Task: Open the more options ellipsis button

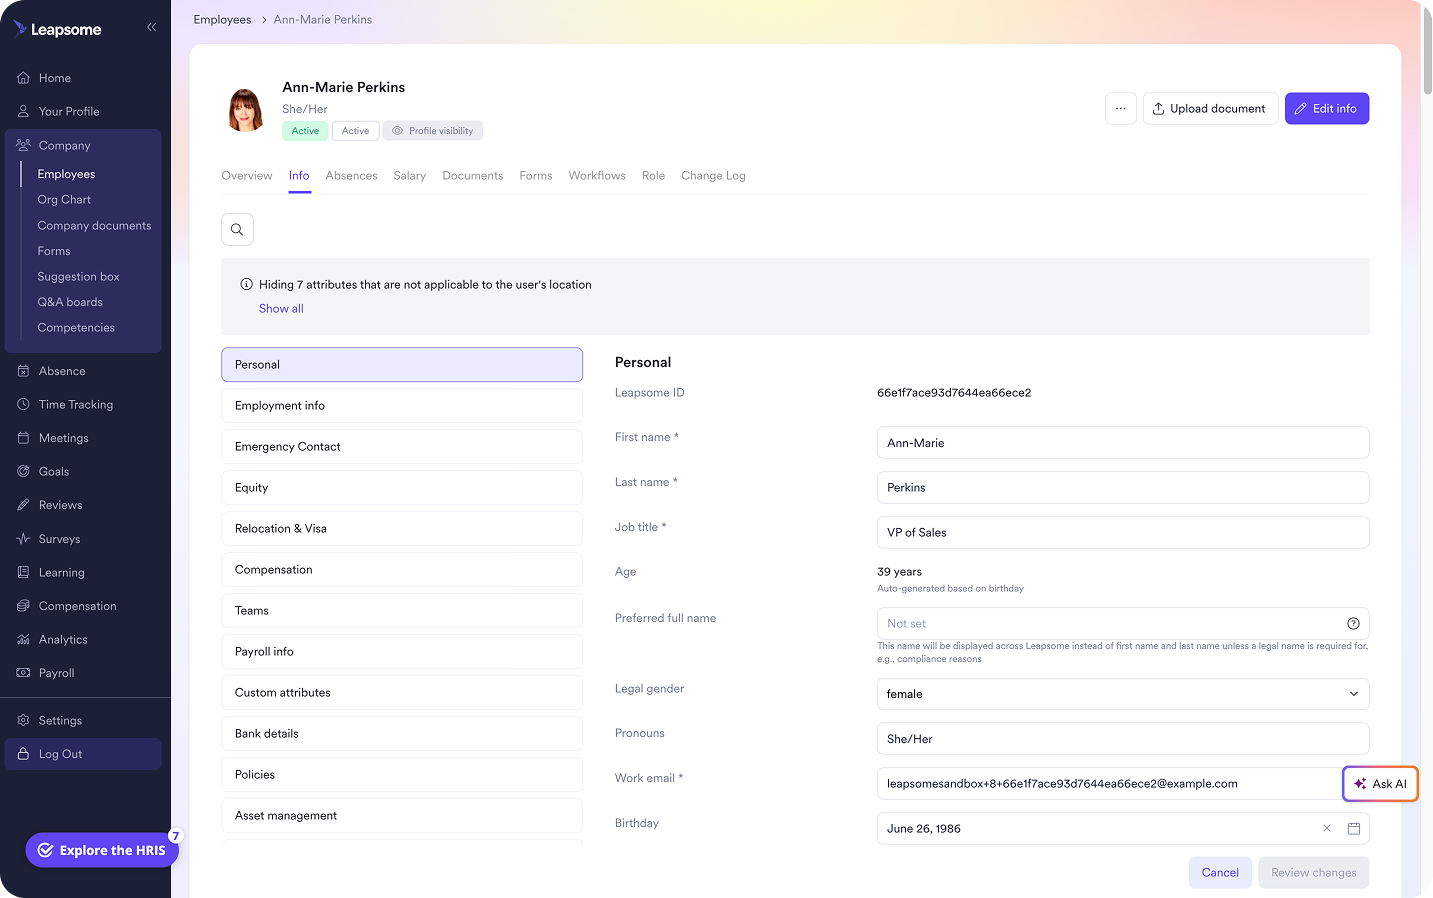Action: 1121,108
